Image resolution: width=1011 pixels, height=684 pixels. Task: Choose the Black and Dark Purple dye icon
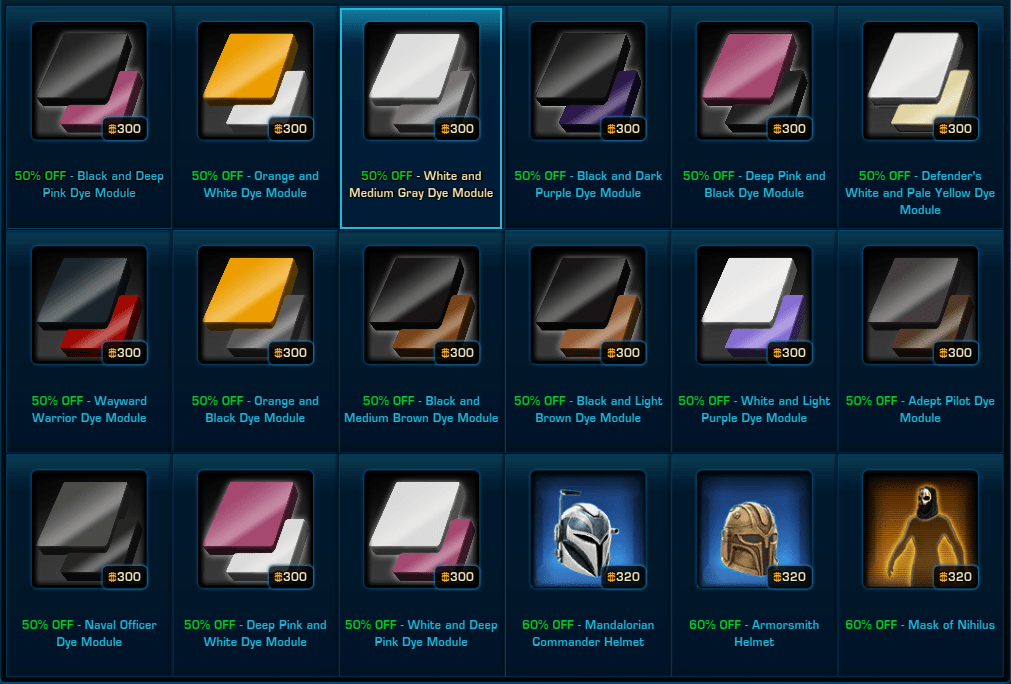tap(588, 81)
